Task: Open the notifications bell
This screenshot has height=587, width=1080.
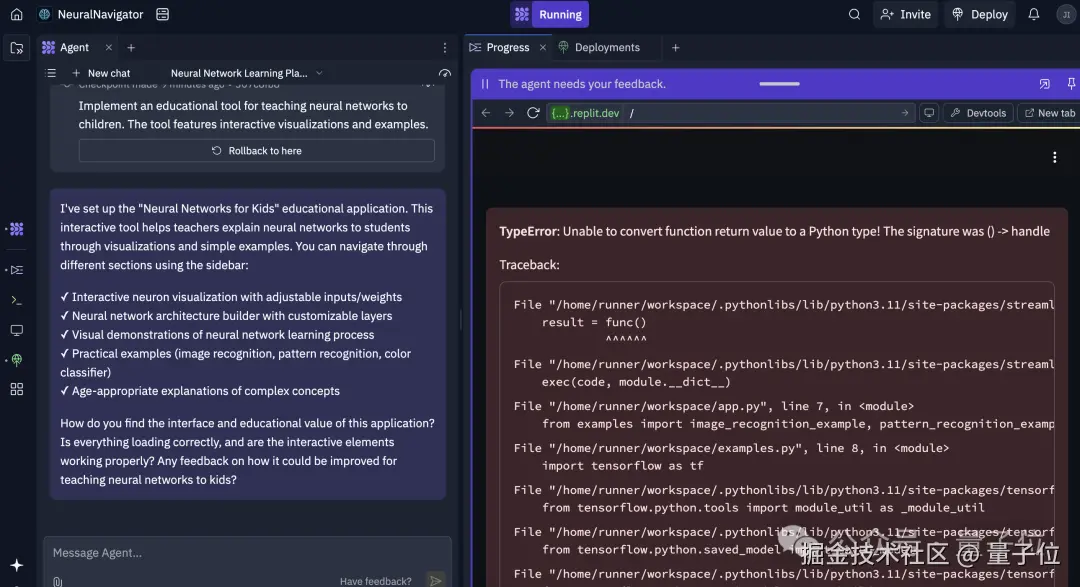Action: [x=1034, y=14]
